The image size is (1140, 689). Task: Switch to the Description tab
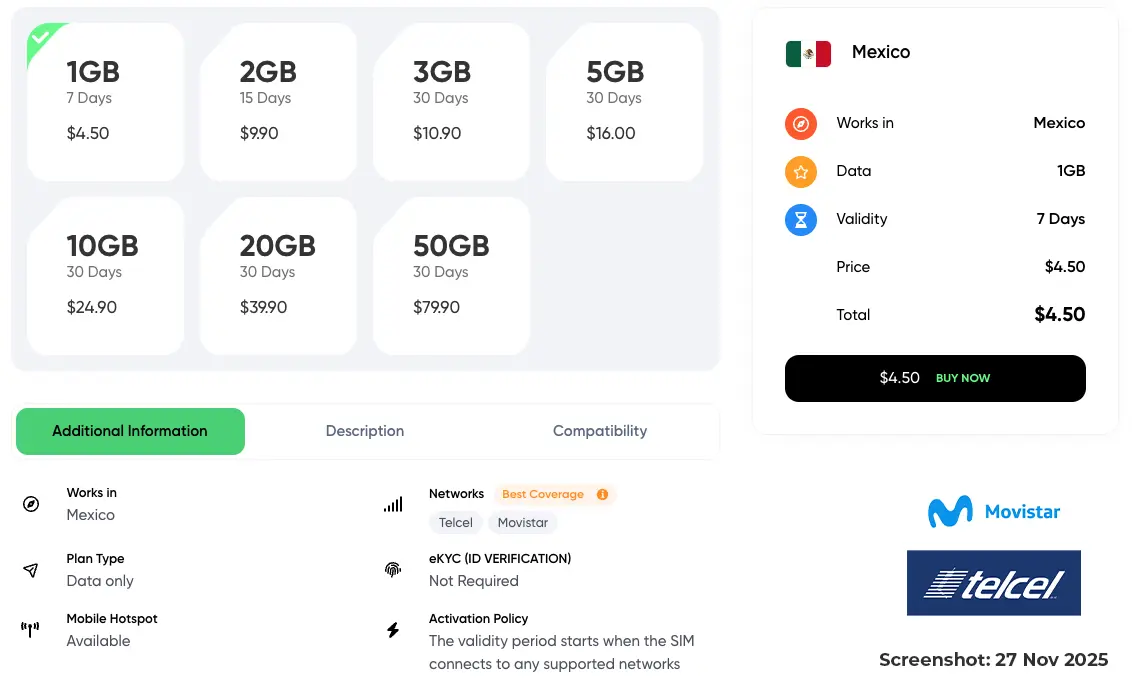[x=365, y=432]
